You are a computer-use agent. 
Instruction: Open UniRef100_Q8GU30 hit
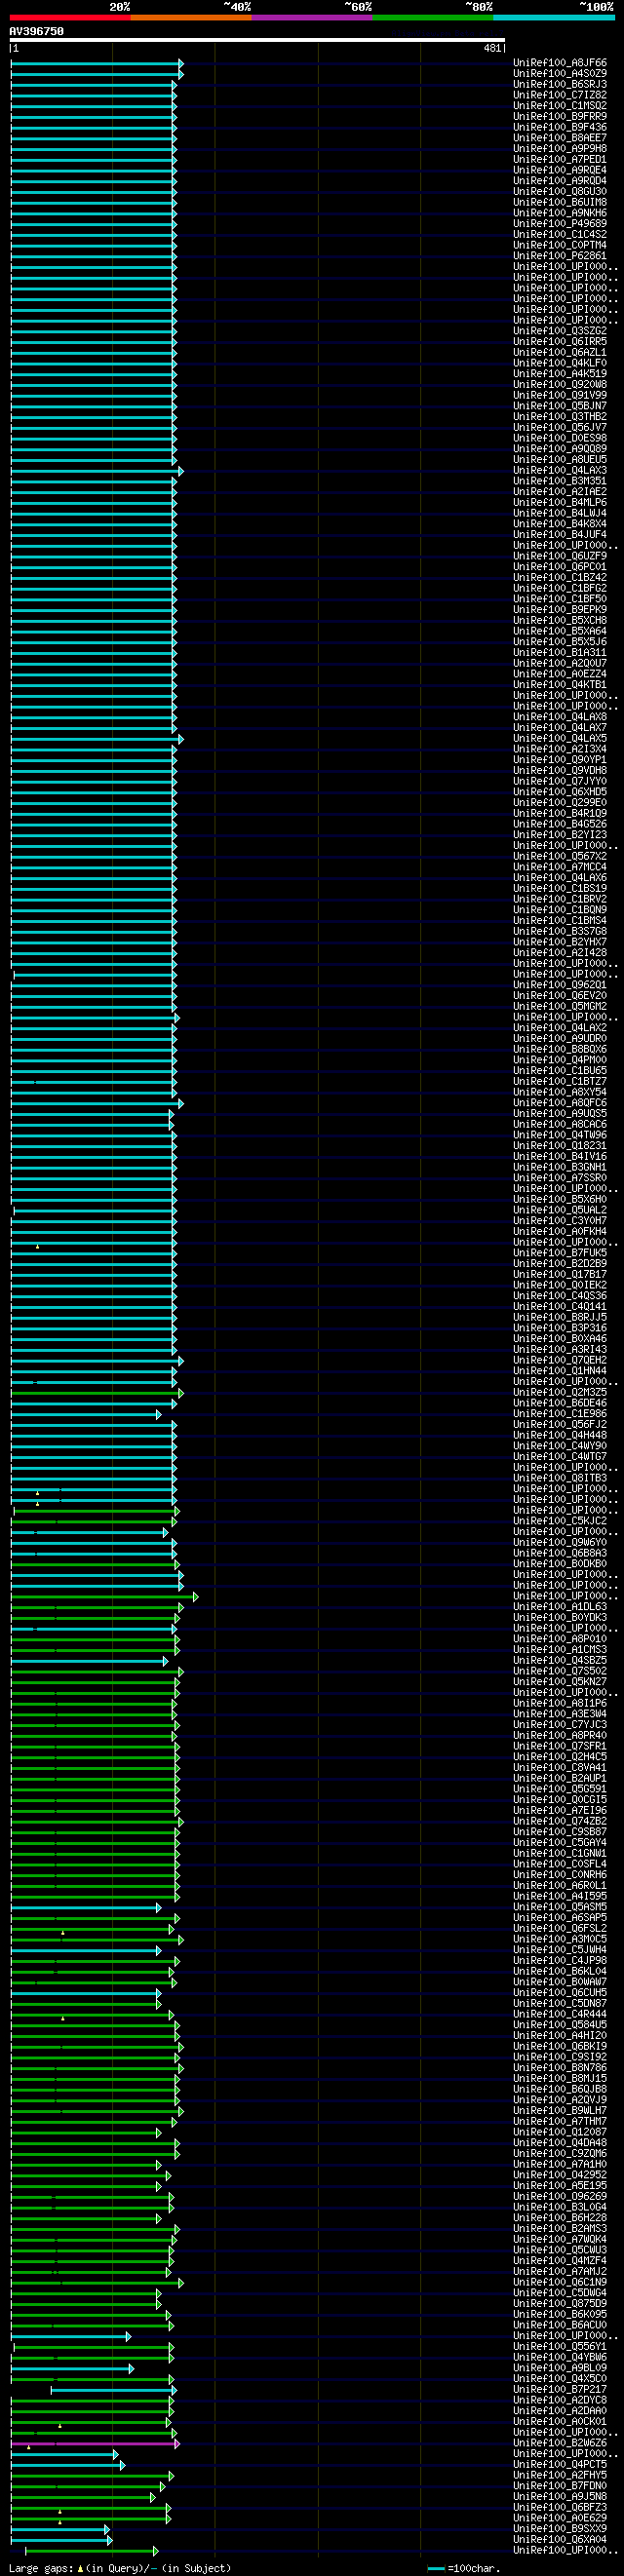pos(560,191)
